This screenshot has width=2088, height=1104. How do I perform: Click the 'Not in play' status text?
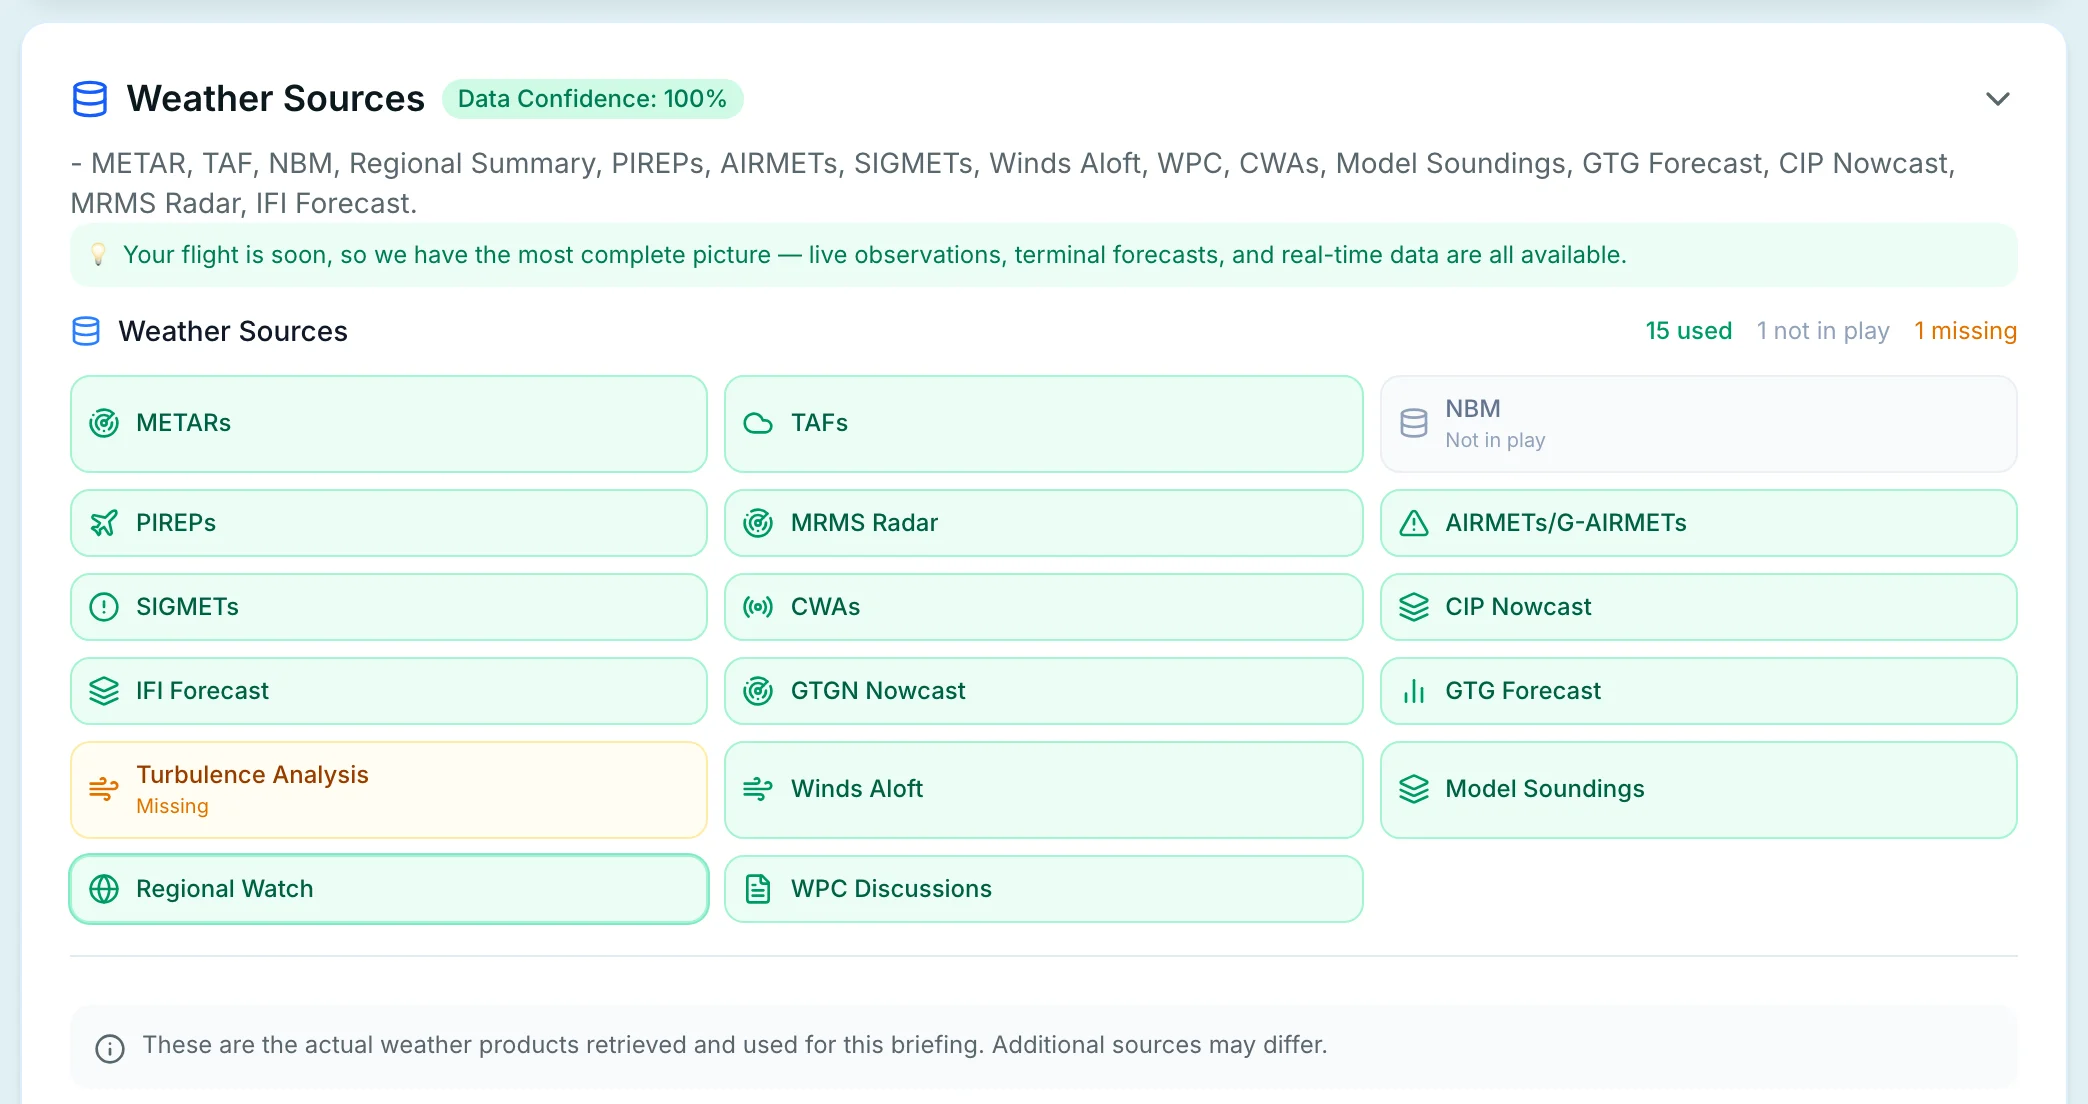pos(1495,440)
